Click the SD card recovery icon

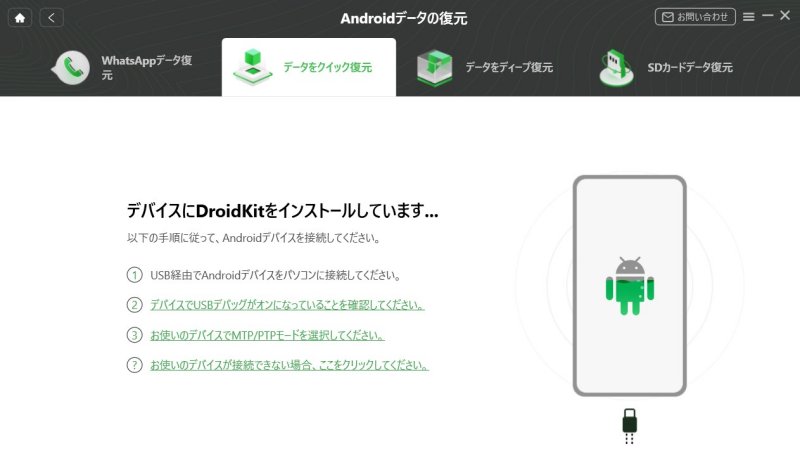tap(616, 67)
